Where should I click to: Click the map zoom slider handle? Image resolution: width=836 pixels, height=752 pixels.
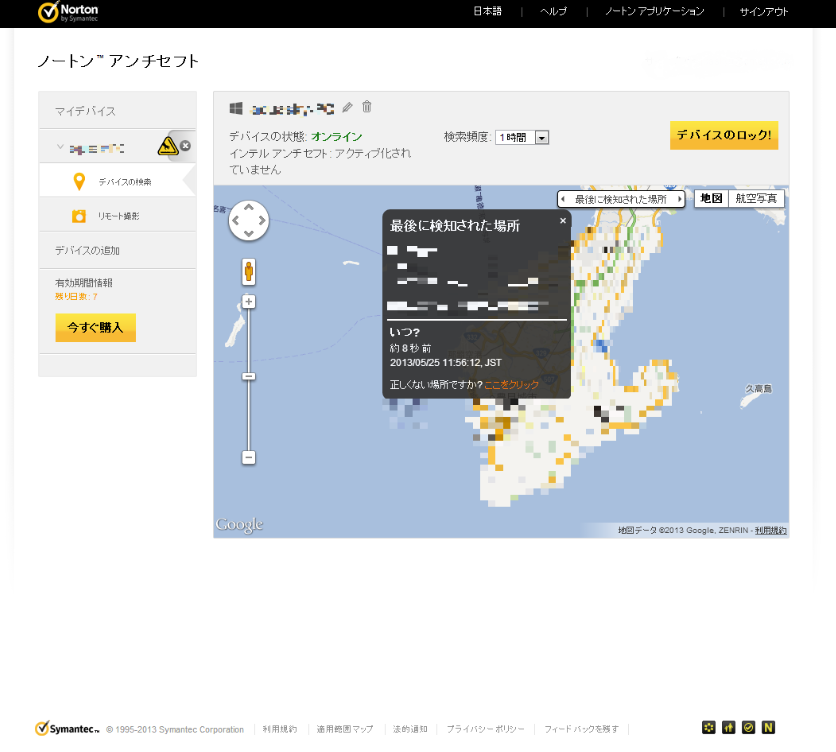click(248, 377)
